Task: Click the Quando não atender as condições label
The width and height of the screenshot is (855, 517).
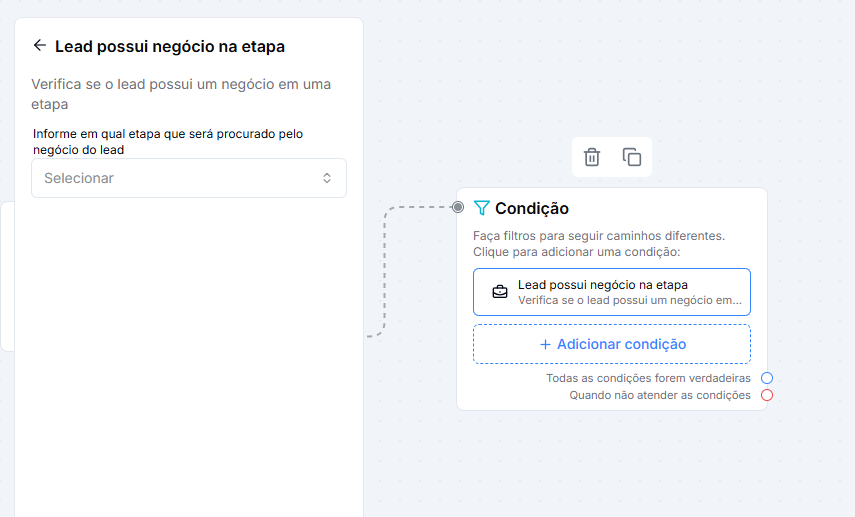Action: tap(660, 395)
